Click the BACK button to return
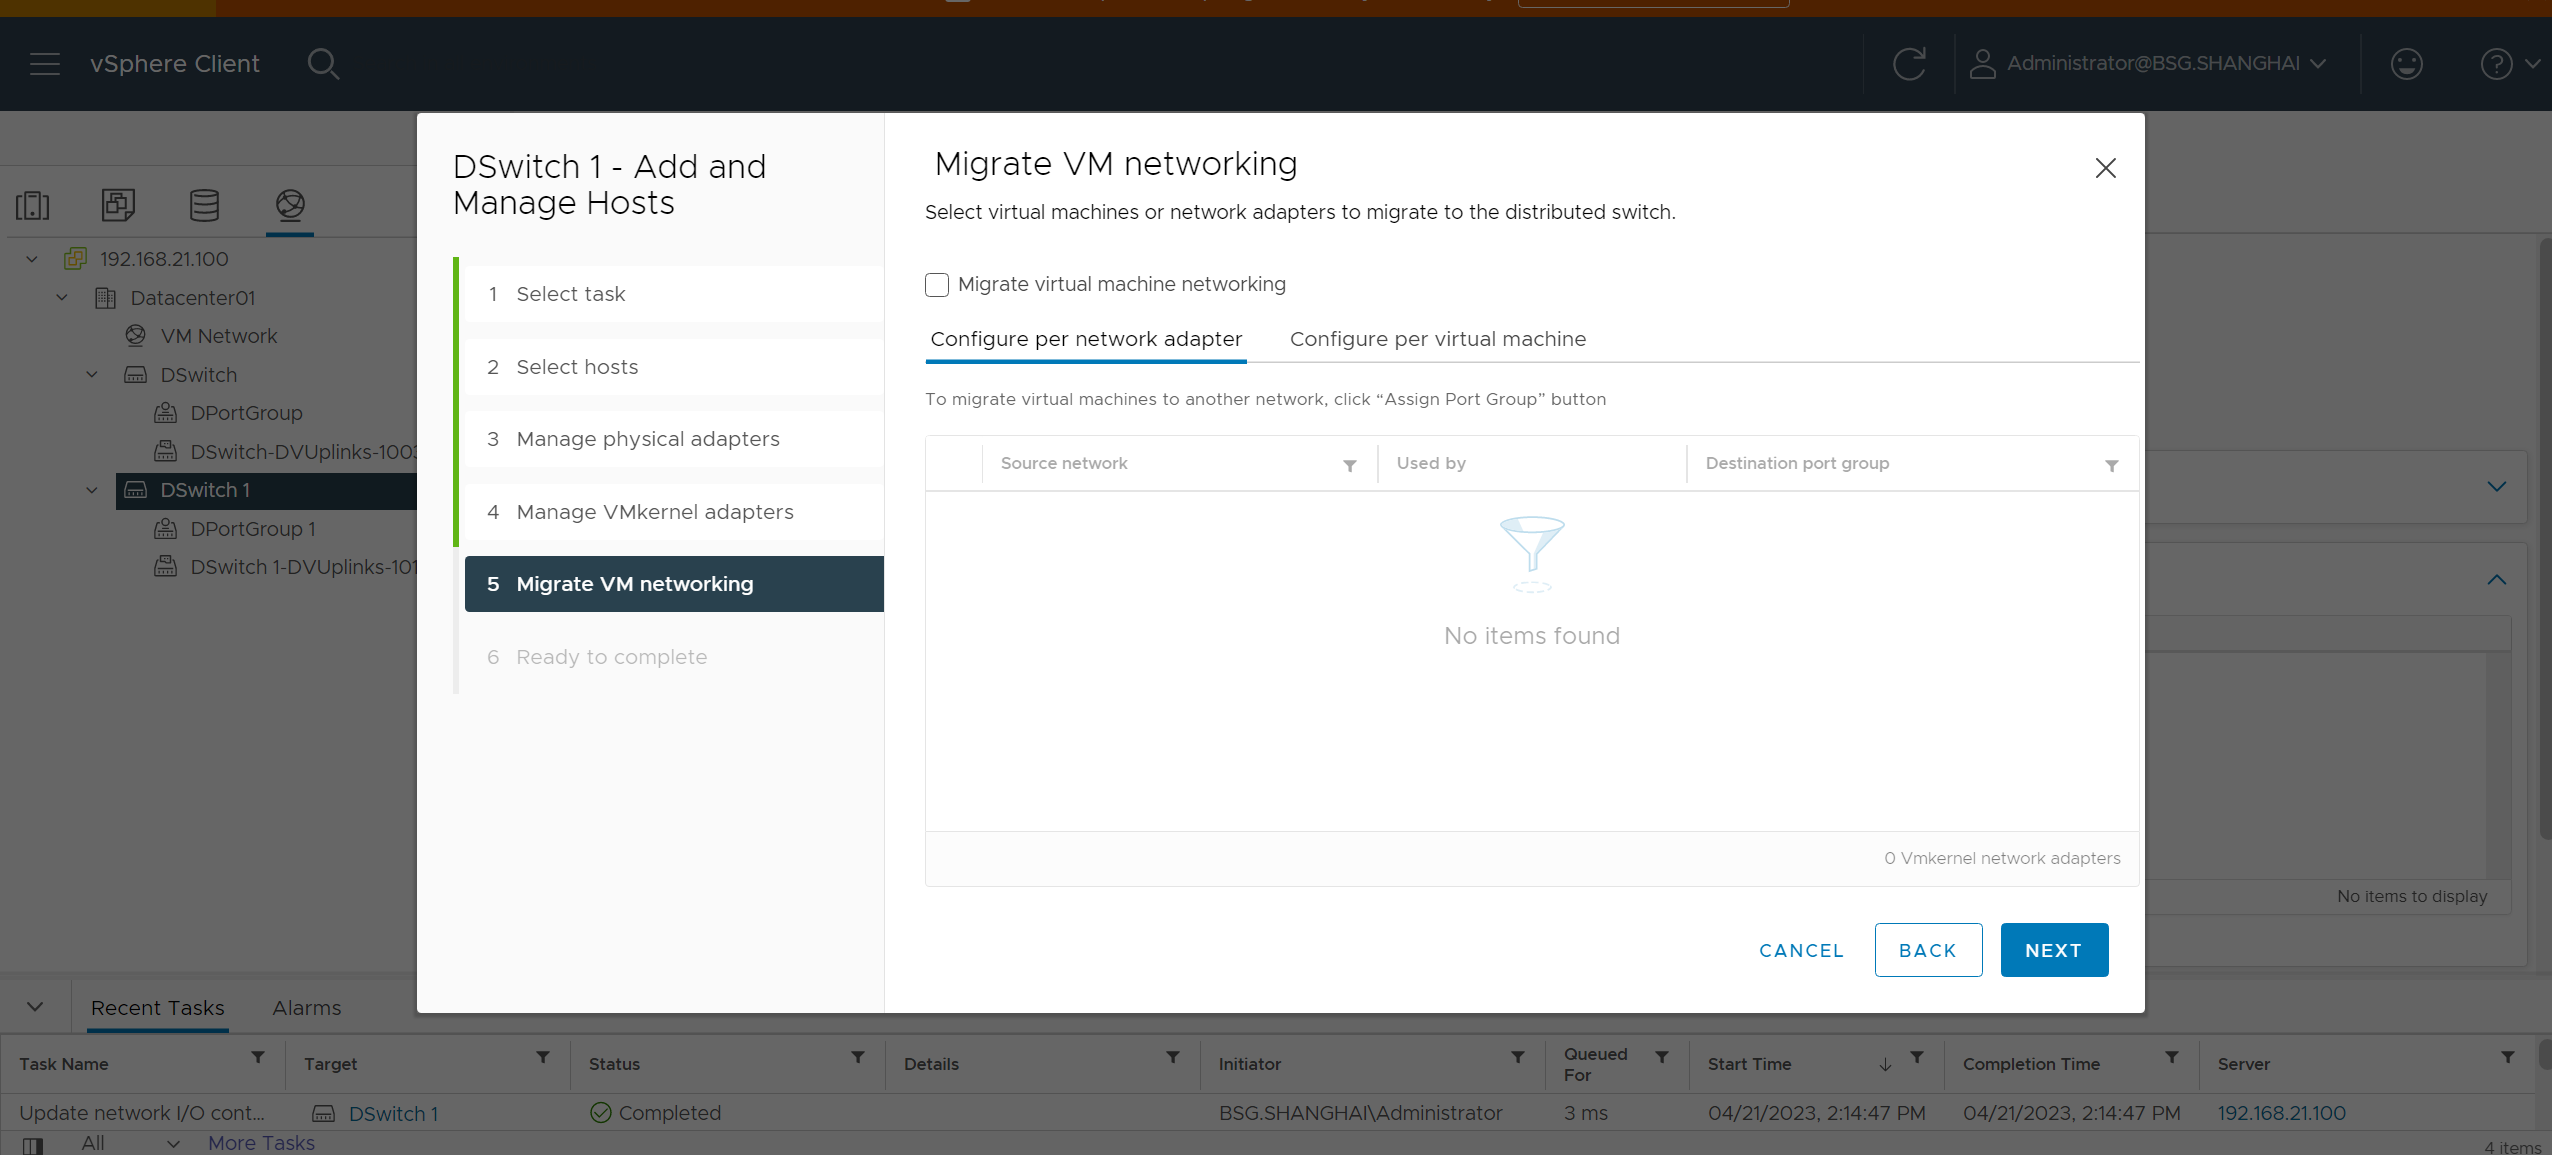This screenshot has height=1155, width=2552. pyautogui.click(x=1927, y=950)
